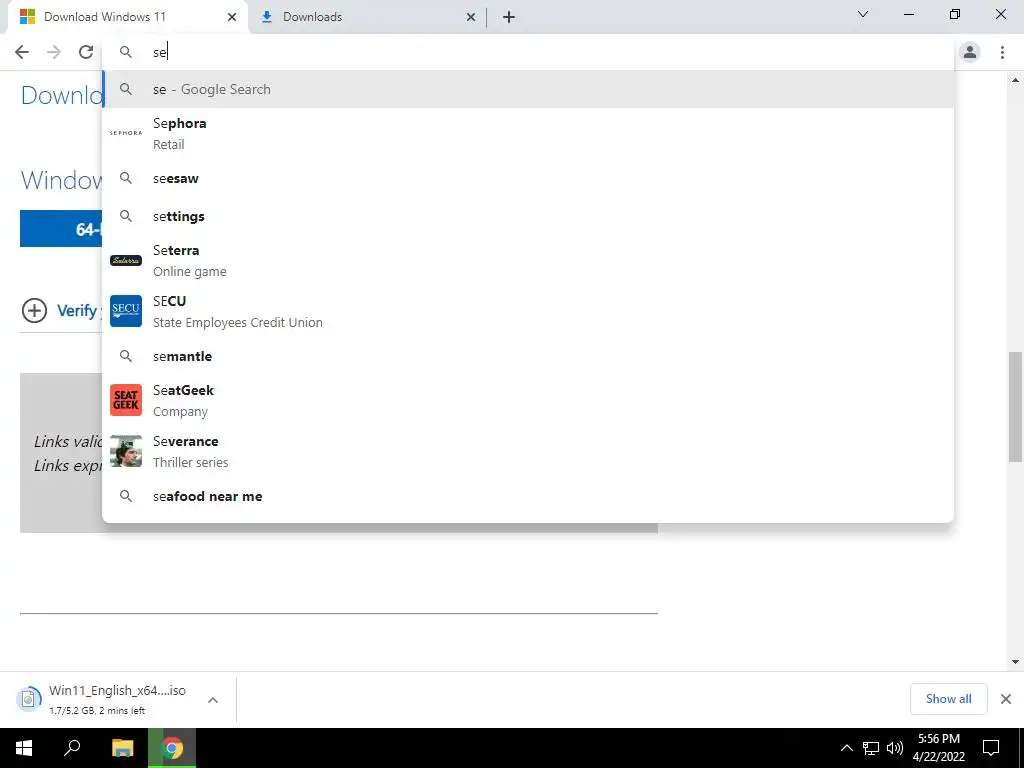
Task: Choose the Sephora suggestion
Action: click(x=528, y=133)
